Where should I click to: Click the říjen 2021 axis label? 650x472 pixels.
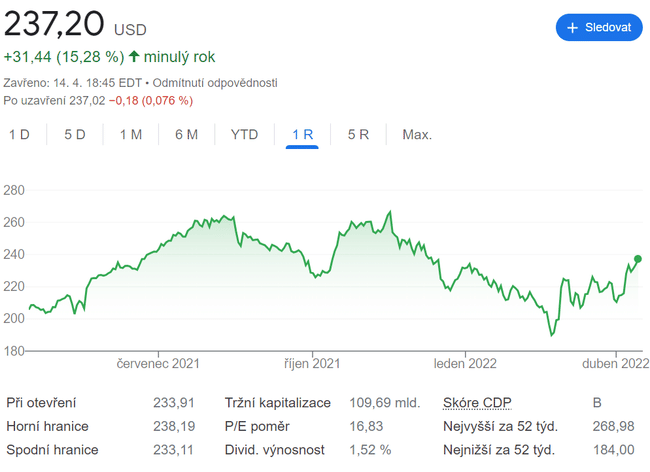(x=313, y=365)
